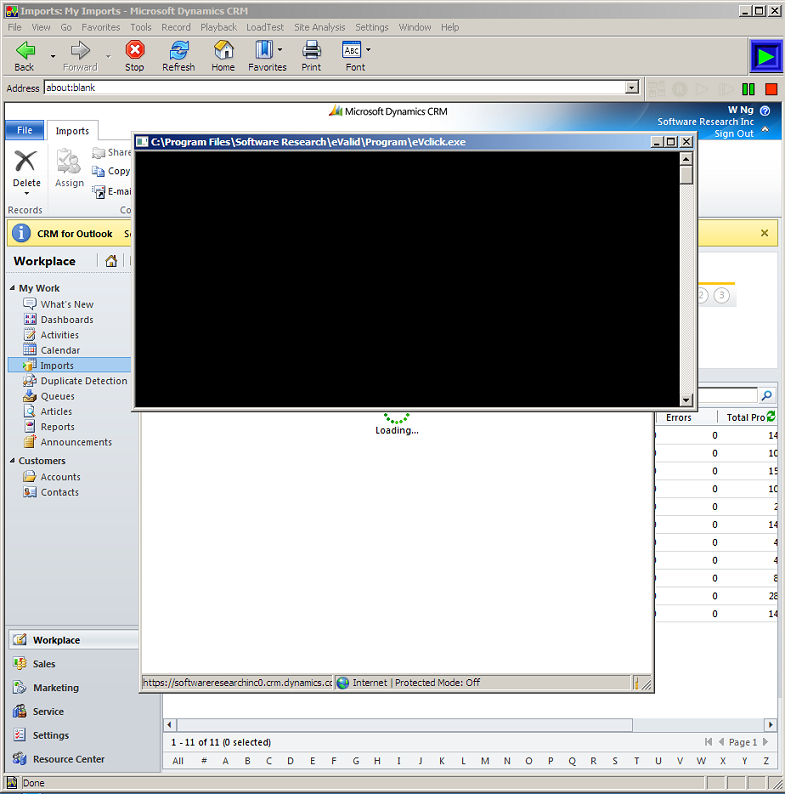This screenshot has width=785, height=794.
Task: Open Accounts under Customers
Action: 60,477
